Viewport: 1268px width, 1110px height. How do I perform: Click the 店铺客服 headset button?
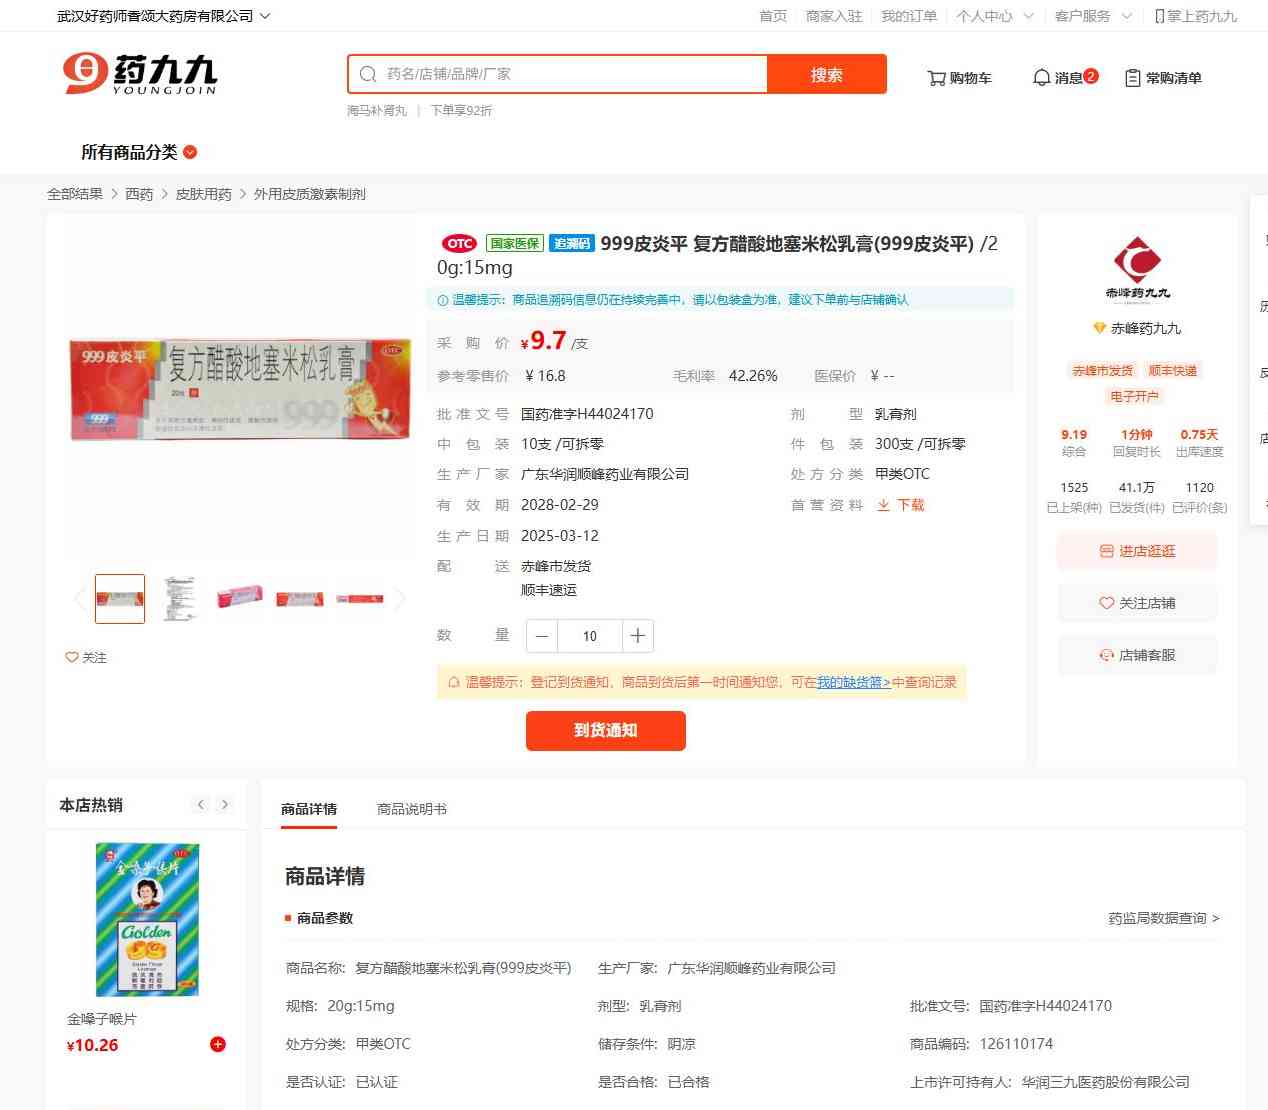[1137, 655]
